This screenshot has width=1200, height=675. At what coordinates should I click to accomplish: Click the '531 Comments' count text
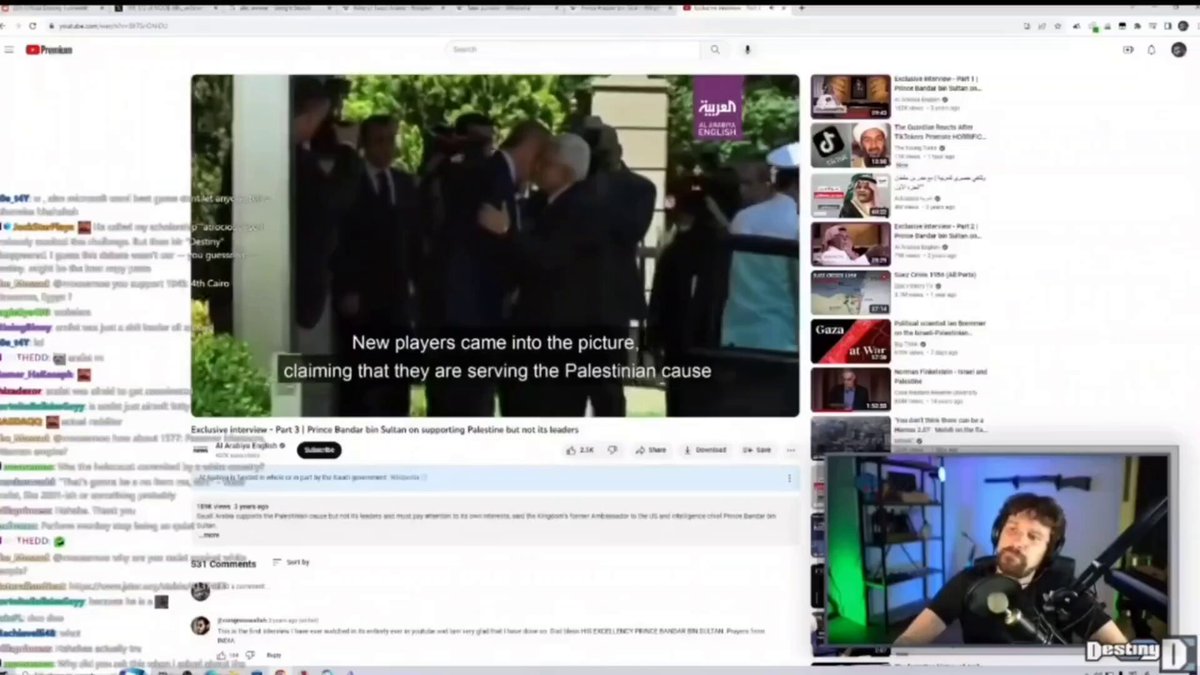224,563
